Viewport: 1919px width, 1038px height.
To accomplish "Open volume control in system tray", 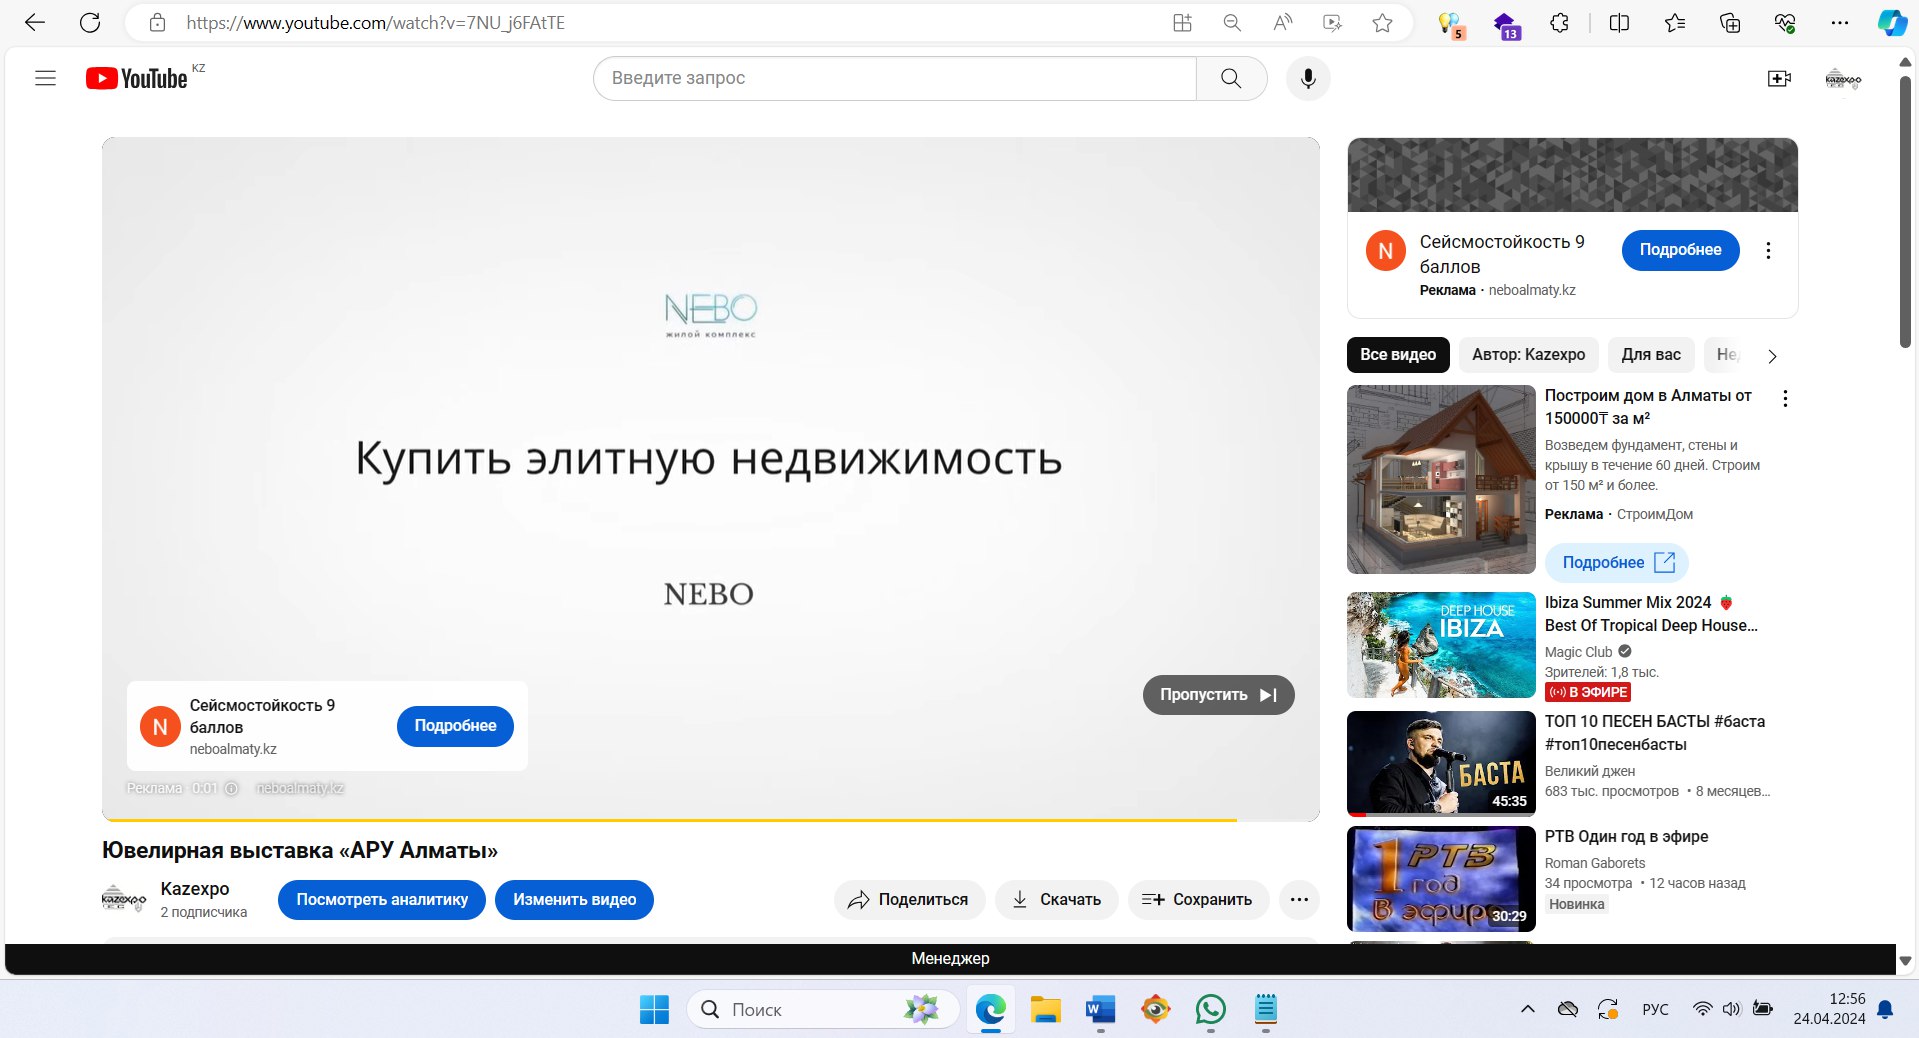I will coord(1732,1009).
